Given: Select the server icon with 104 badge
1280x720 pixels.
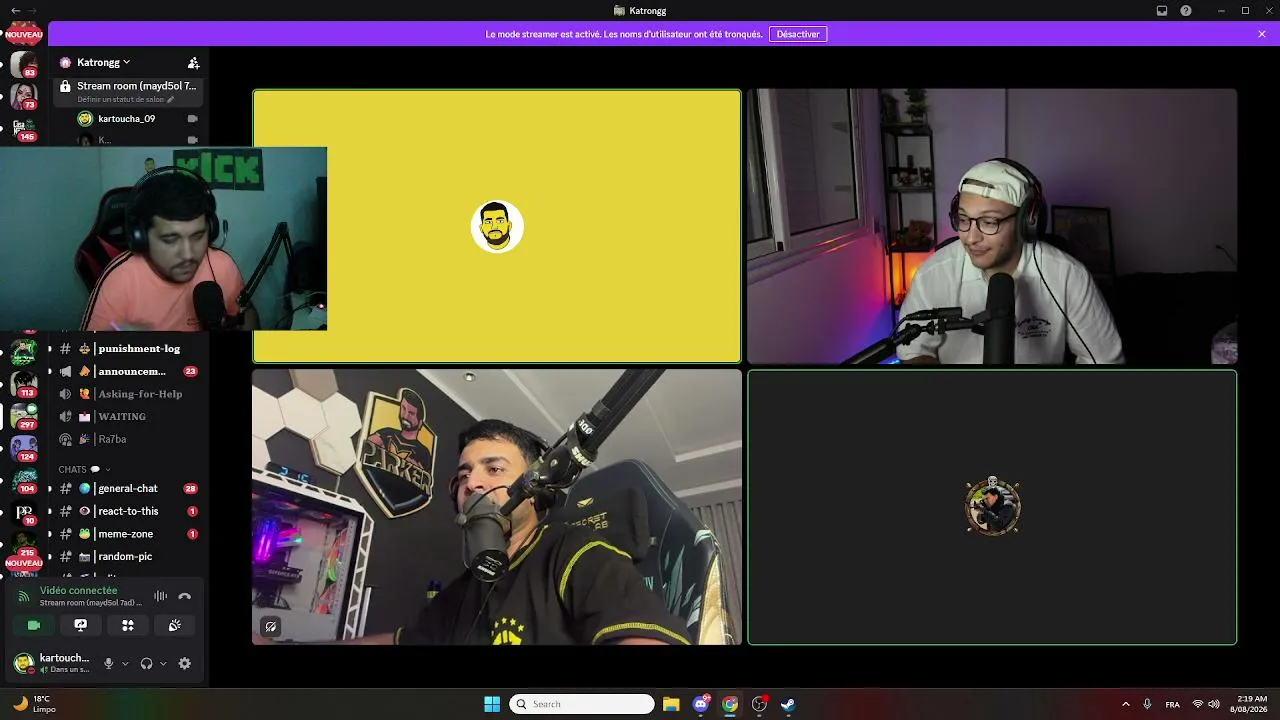Looking at the screenshot, I should [24, 480].
